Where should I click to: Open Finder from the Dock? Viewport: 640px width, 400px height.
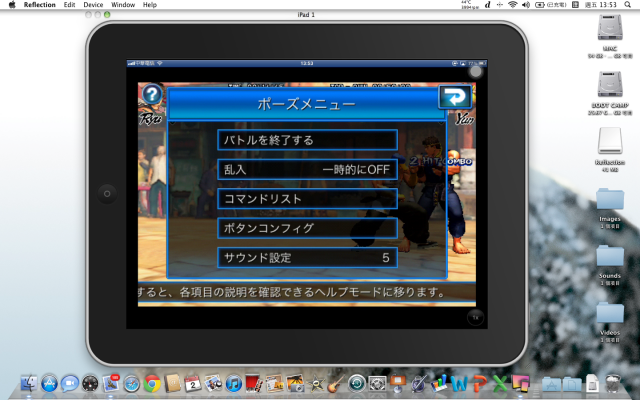pos(29,384)
